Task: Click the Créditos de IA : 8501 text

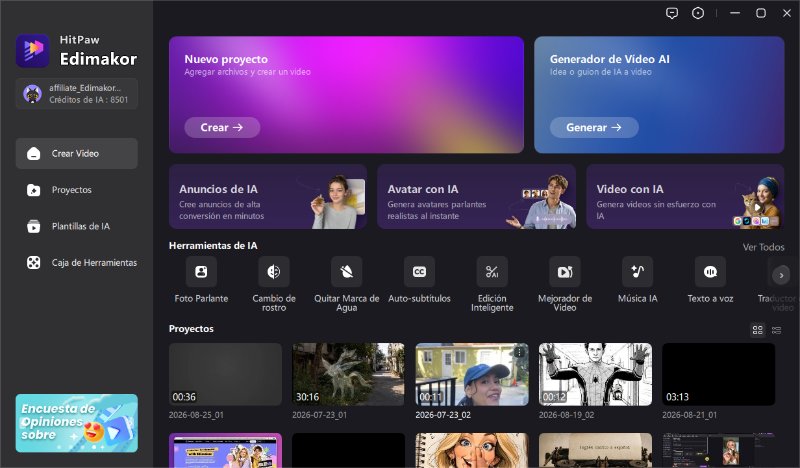Action: tap(89, 100)
